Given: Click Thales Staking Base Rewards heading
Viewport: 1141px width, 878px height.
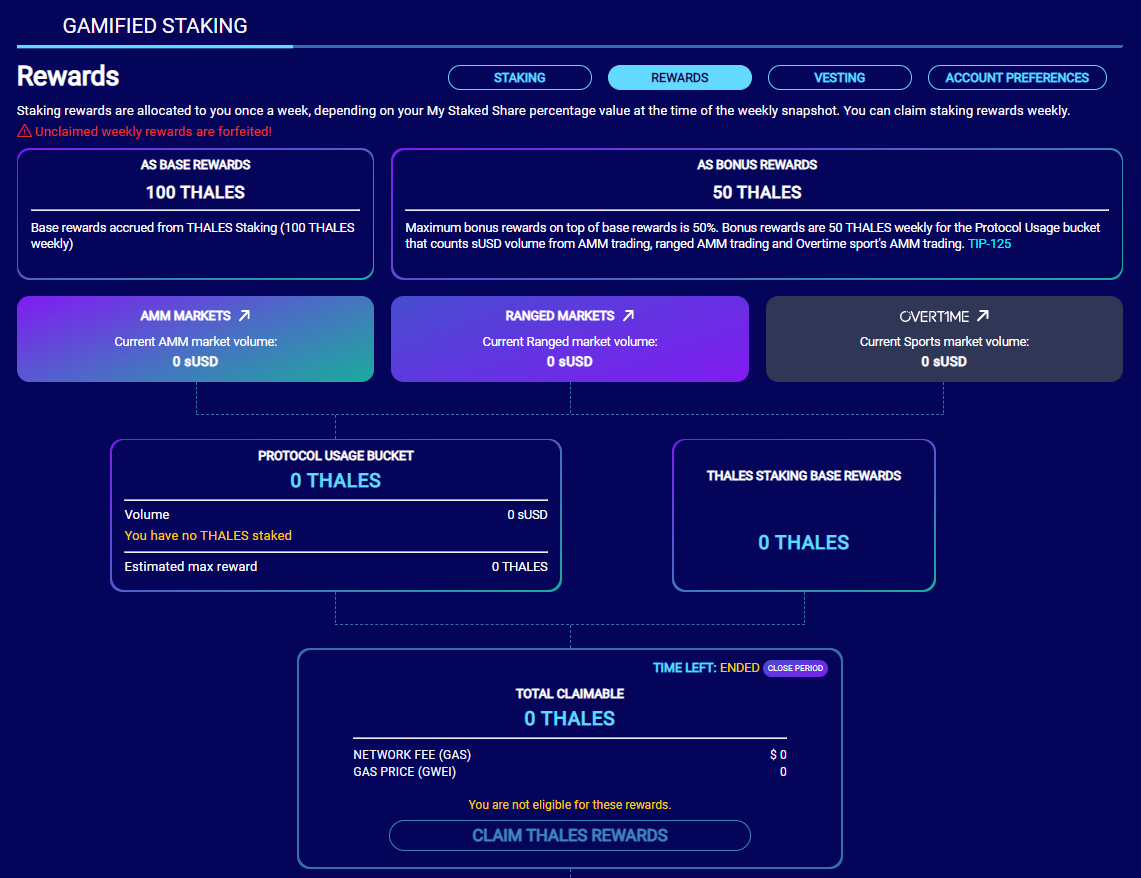Looking at the screenshot, I should (803, 476).
